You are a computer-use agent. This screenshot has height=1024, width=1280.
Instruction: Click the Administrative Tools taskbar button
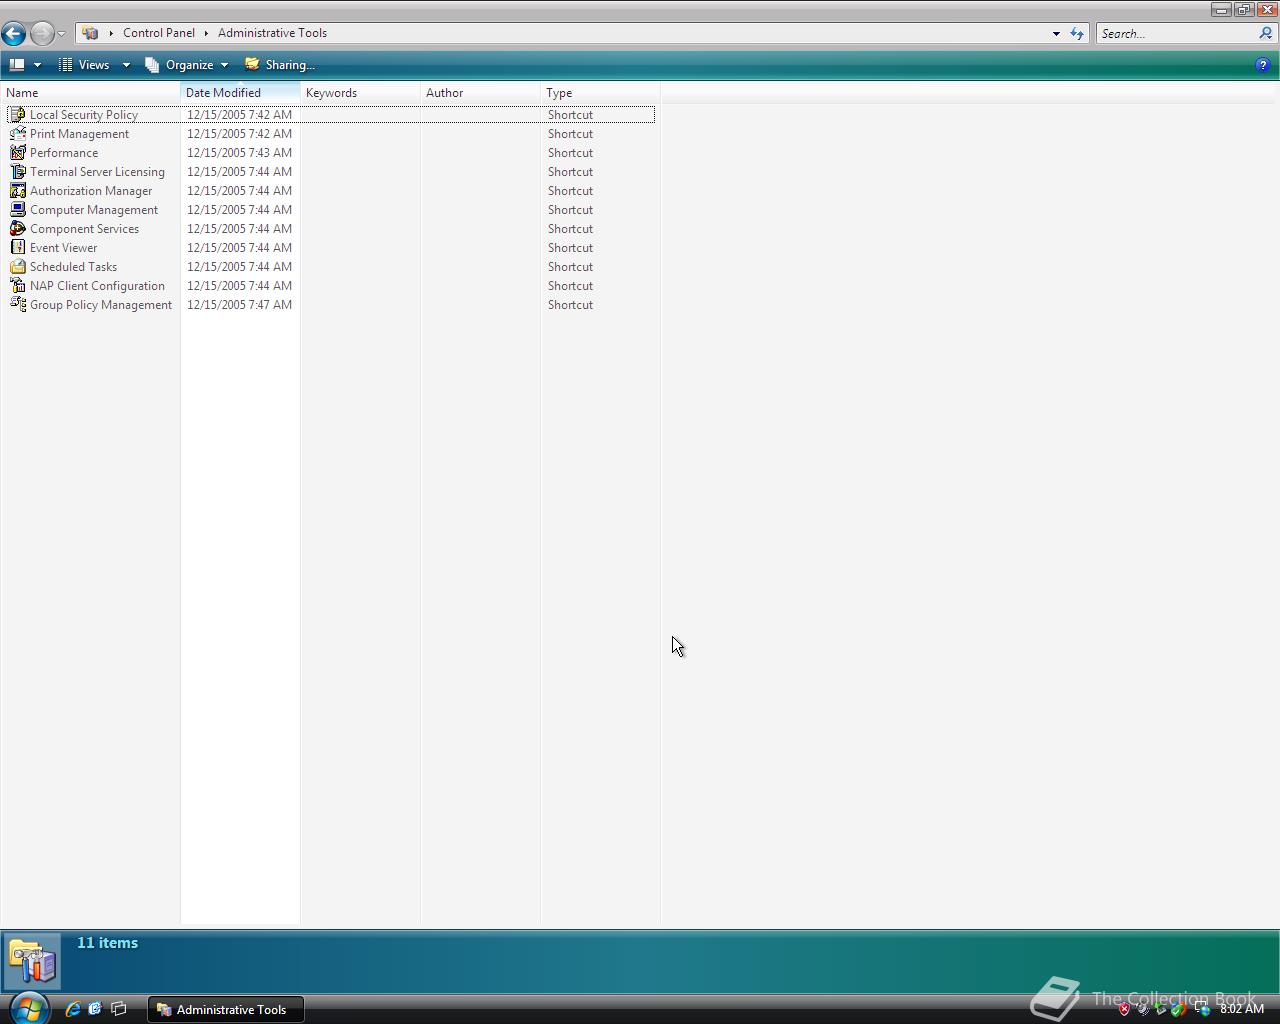point(225,1009)
